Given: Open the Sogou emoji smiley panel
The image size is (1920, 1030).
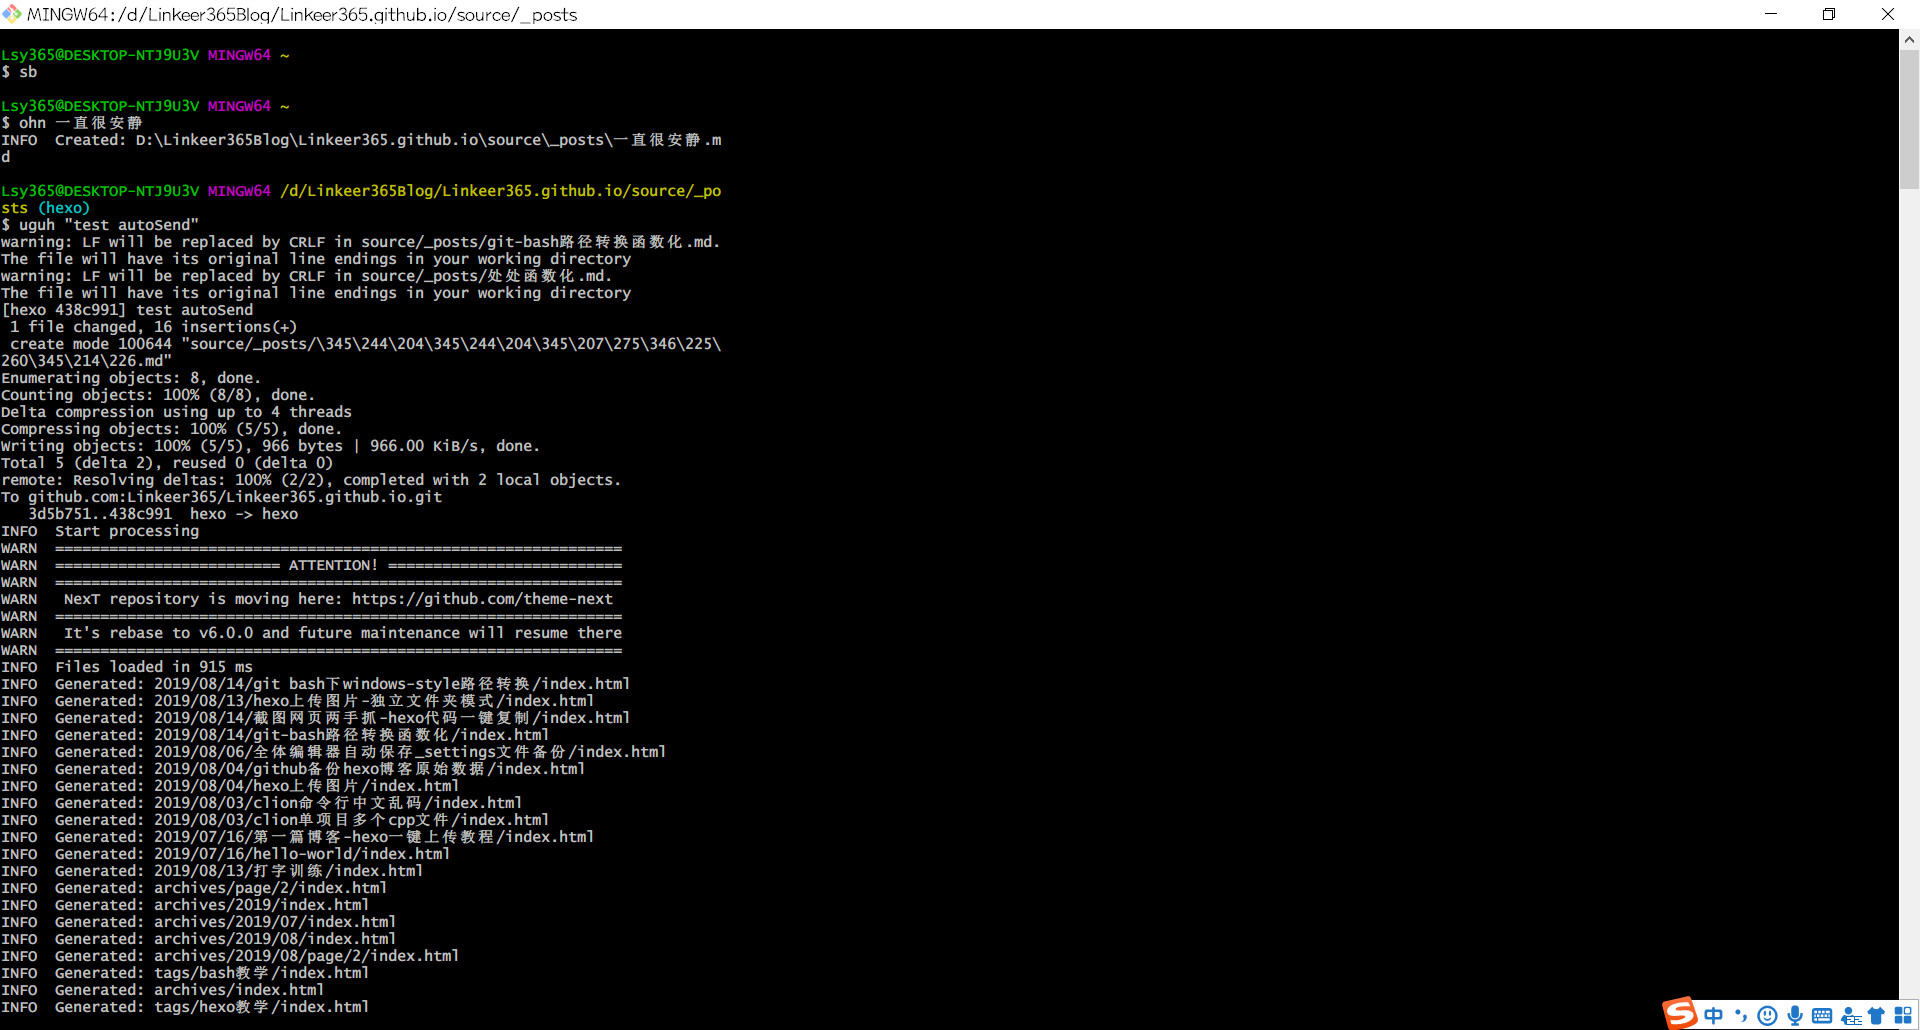Looking at the screenshot, I should pos(1767,1016).
